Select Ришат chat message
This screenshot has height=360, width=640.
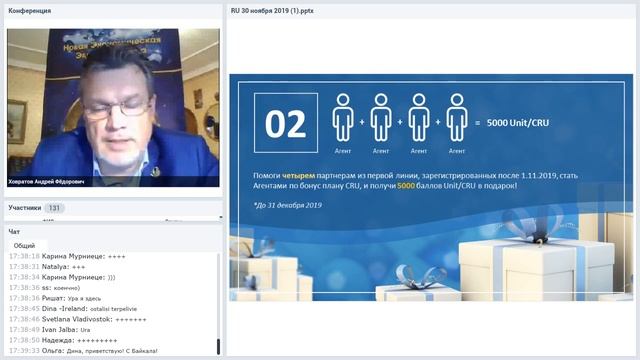click(55, 298)
